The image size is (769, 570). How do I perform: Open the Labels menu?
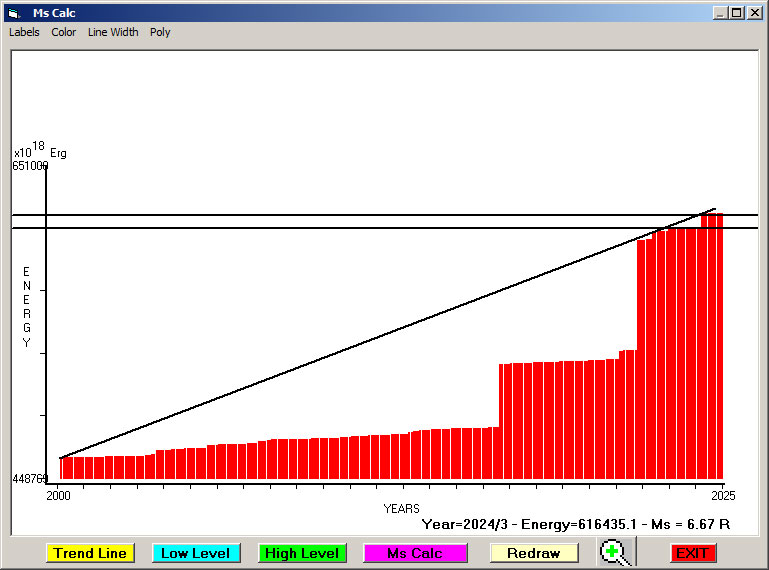(24, 32)
